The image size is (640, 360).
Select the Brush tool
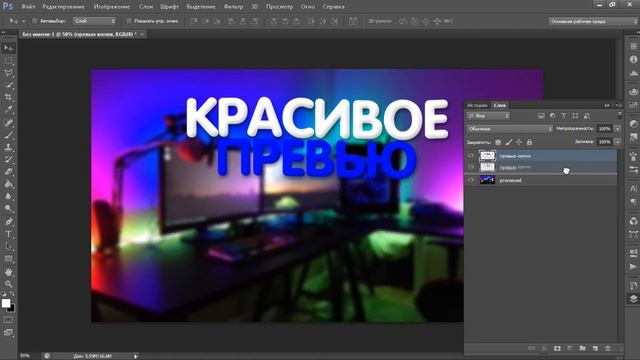(8, 135)
